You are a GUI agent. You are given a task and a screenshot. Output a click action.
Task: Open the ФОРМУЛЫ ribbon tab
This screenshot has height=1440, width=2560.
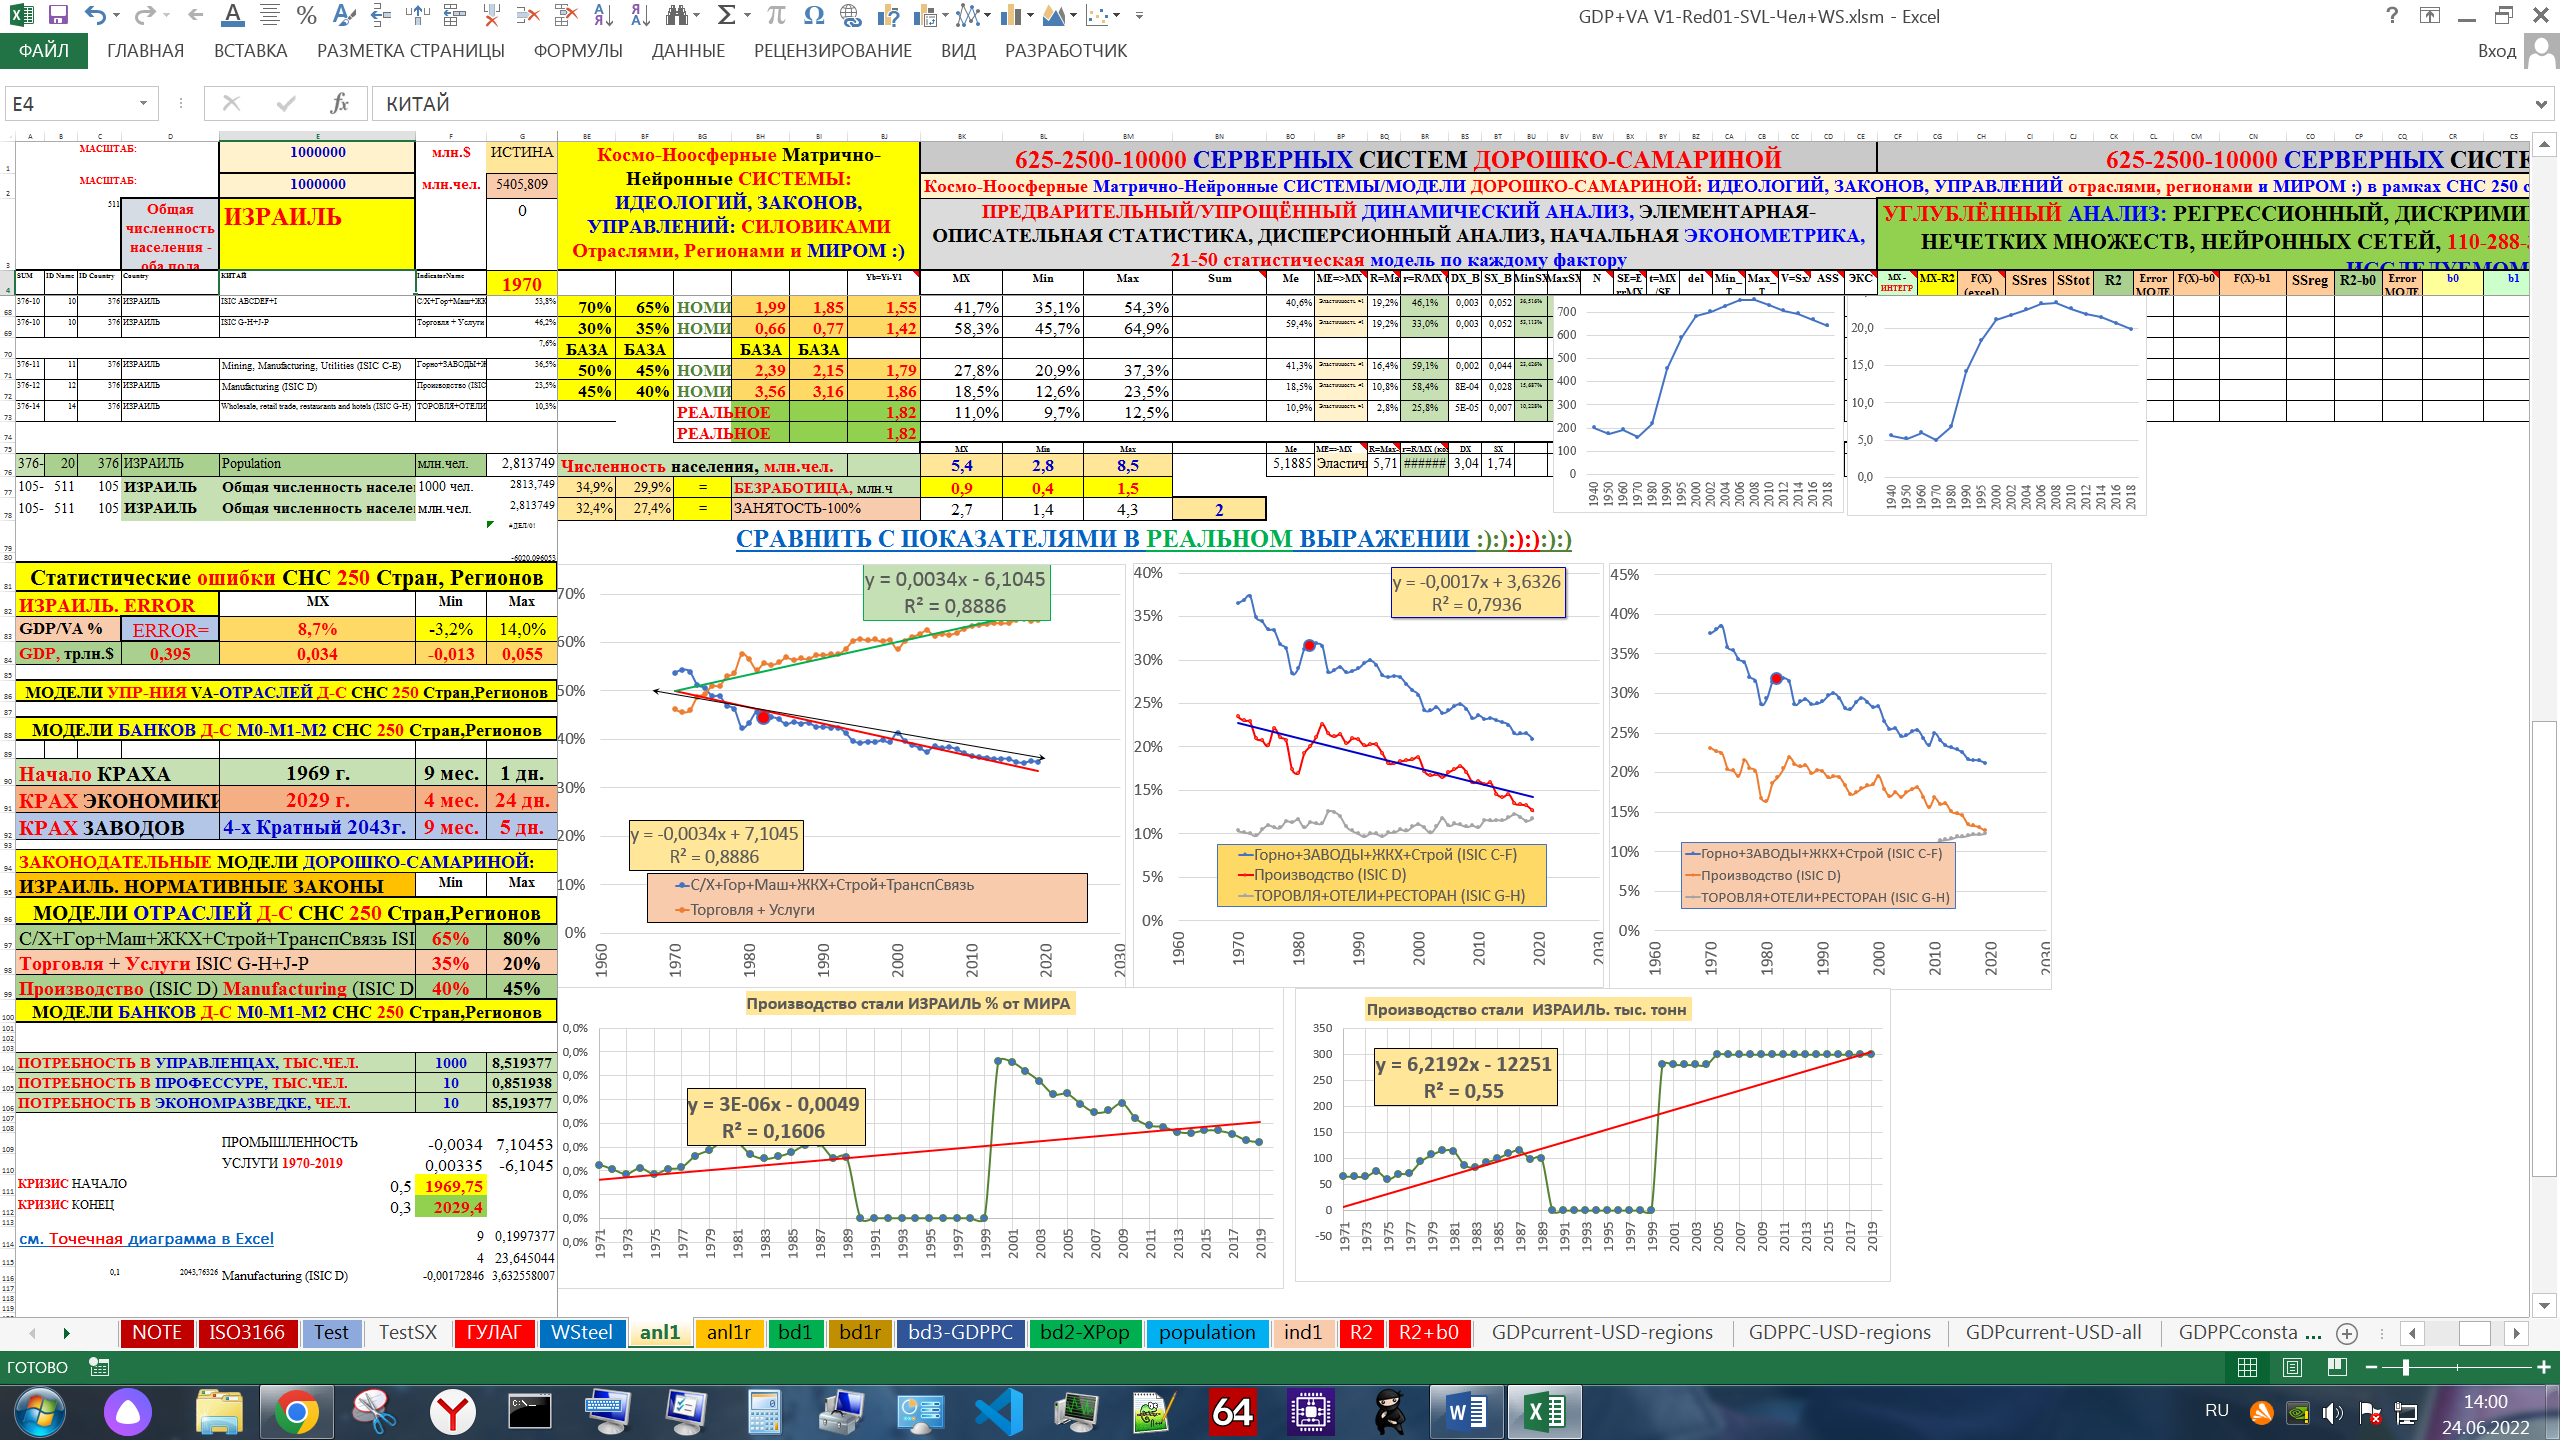(577, 51)
